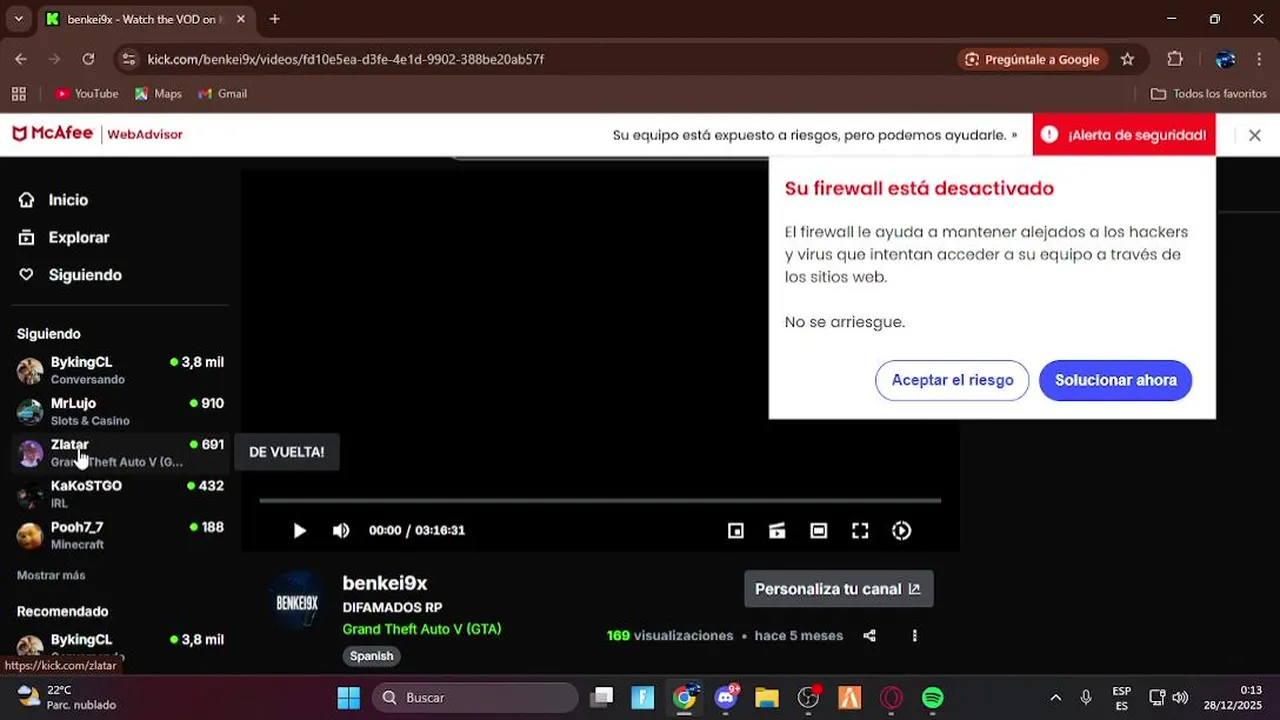1280x720 pixels.
Task: Bookmark this page with star icon
Action: click(x=1127, y=59)
